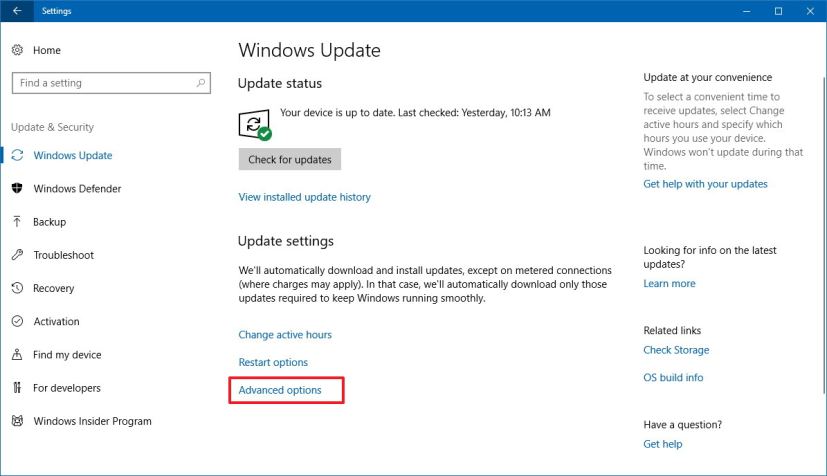The image size is (827, 476).
Task: Open Change active hours link
Action: [285, 335]
